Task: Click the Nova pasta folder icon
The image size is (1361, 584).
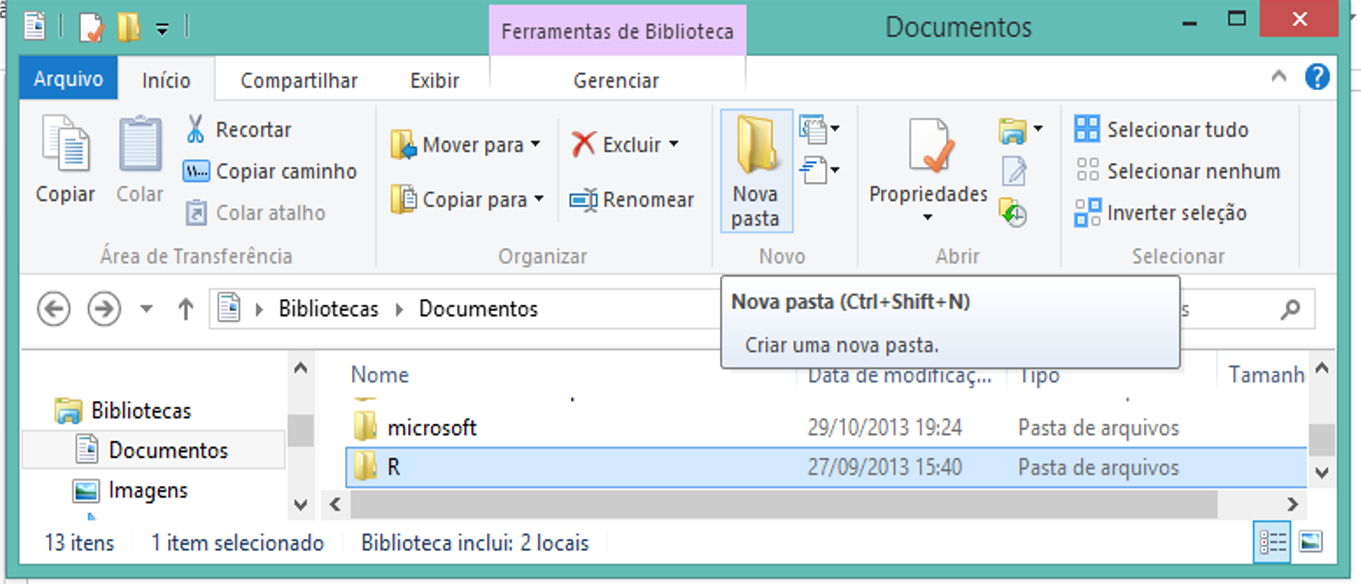Action: coord(755,147)
